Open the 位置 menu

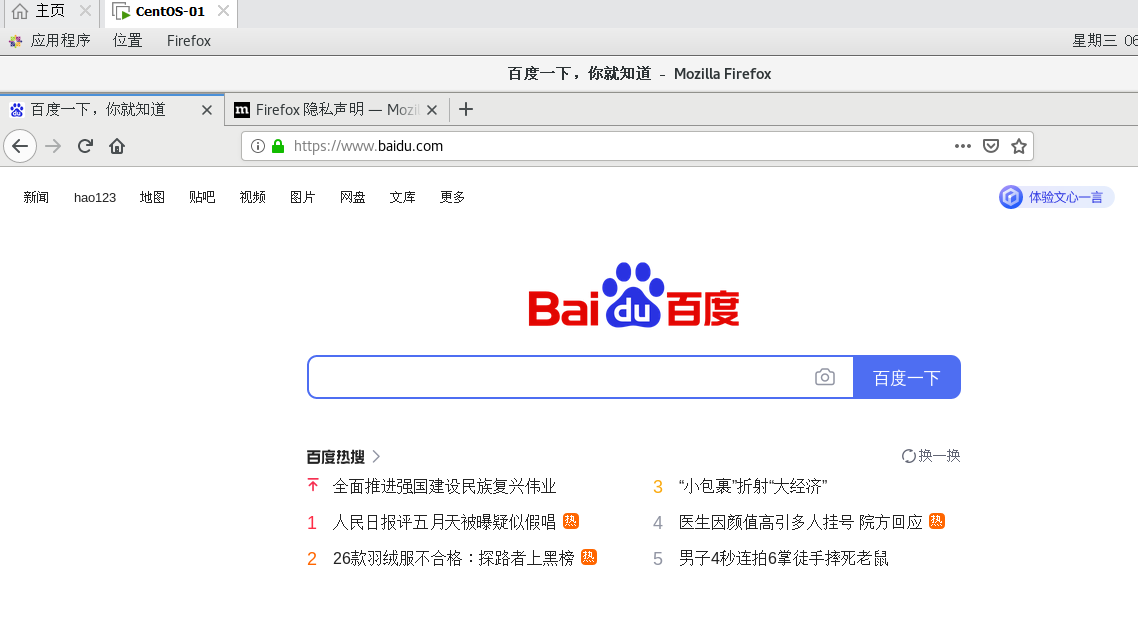pos(128,41)
